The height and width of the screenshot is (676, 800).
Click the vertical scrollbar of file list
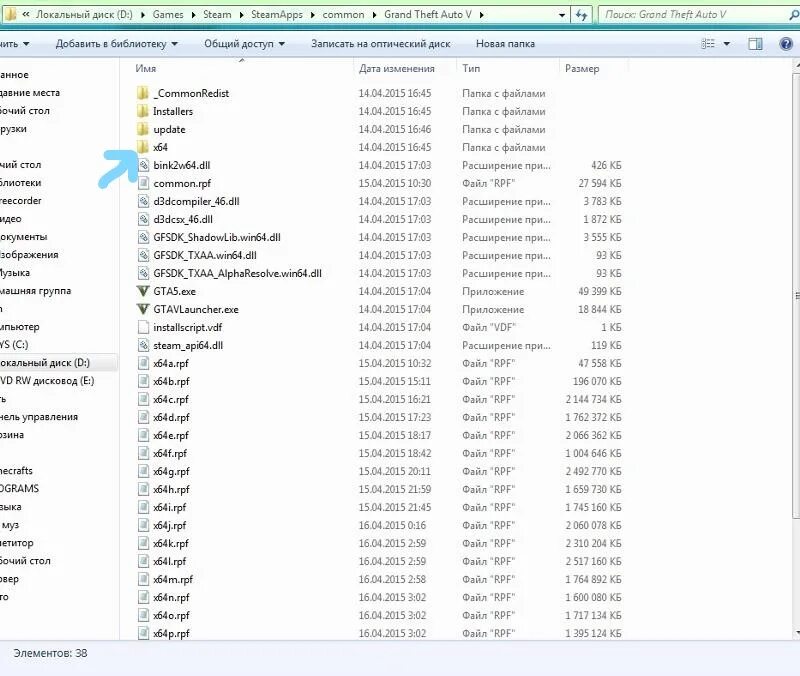[x=796, y=296]
